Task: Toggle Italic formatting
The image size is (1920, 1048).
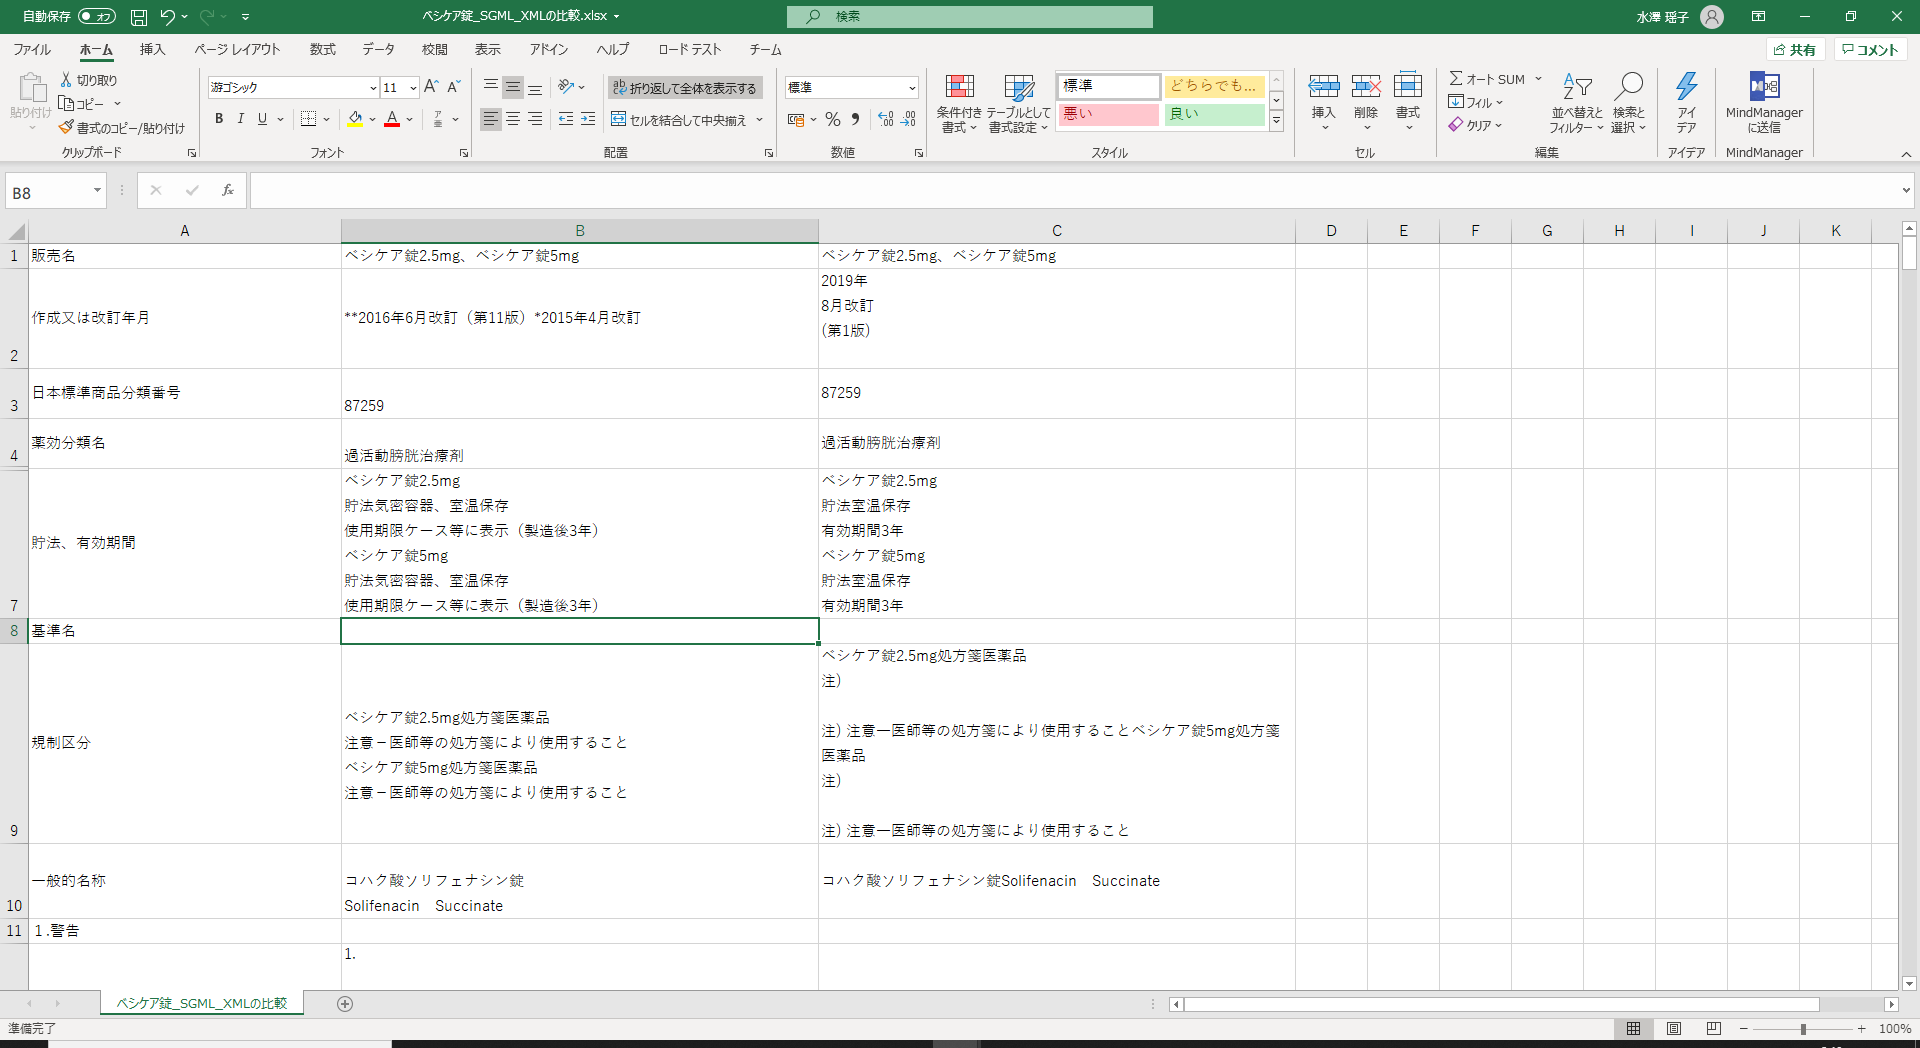Action: coord(240,119)
